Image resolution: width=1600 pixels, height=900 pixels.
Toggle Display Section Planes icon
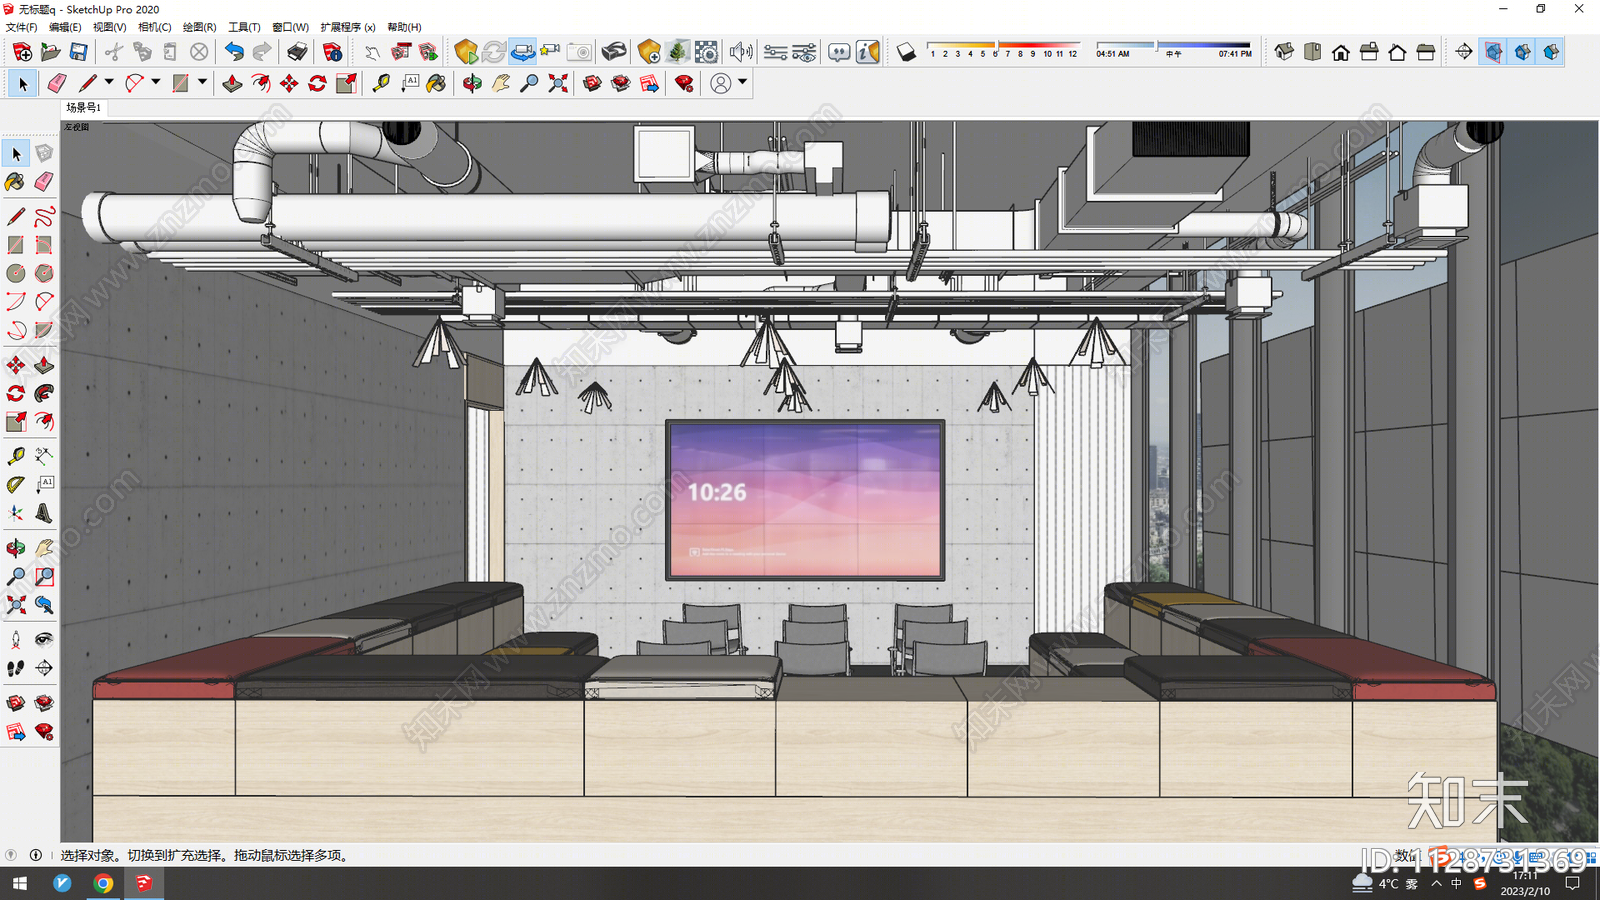coord(1493,52)
